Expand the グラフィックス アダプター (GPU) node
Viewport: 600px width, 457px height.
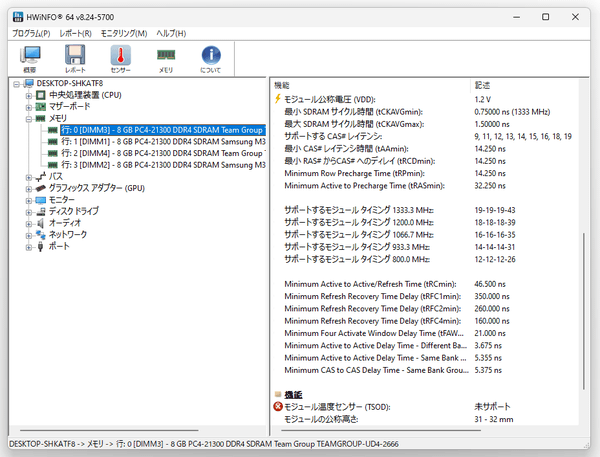[x=29, y=189]
